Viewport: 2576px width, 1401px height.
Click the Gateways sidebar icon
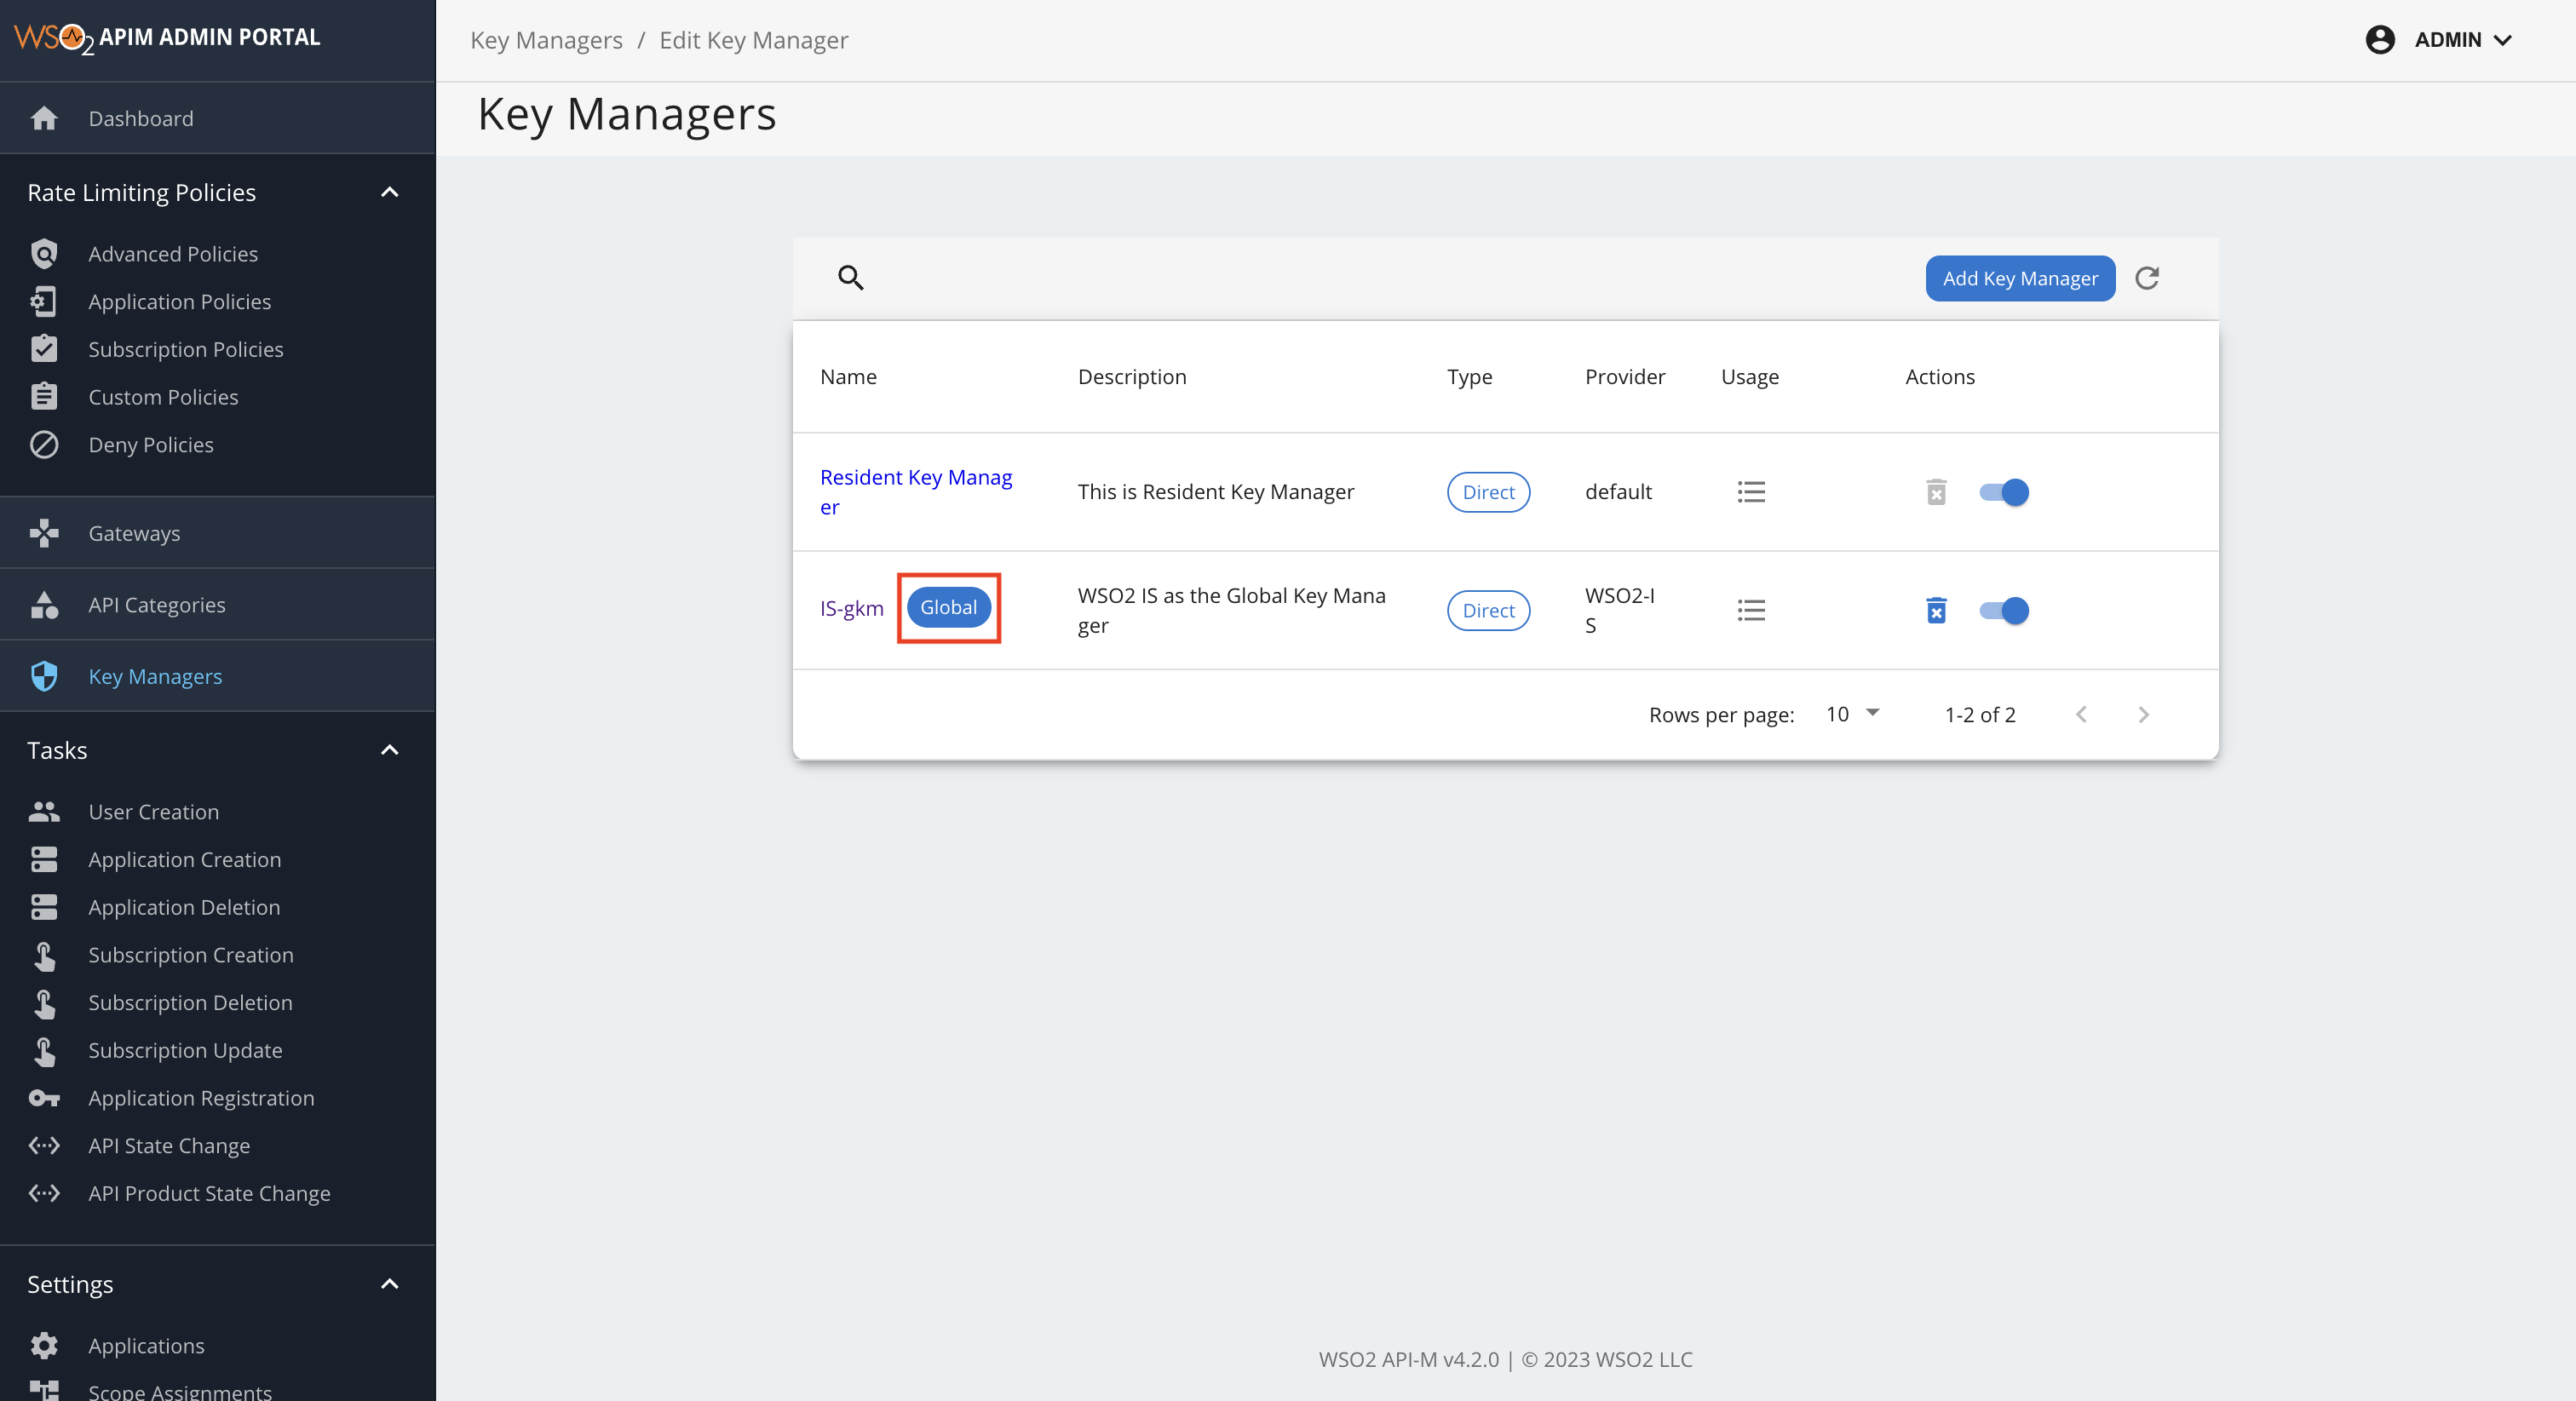[44, 533]
